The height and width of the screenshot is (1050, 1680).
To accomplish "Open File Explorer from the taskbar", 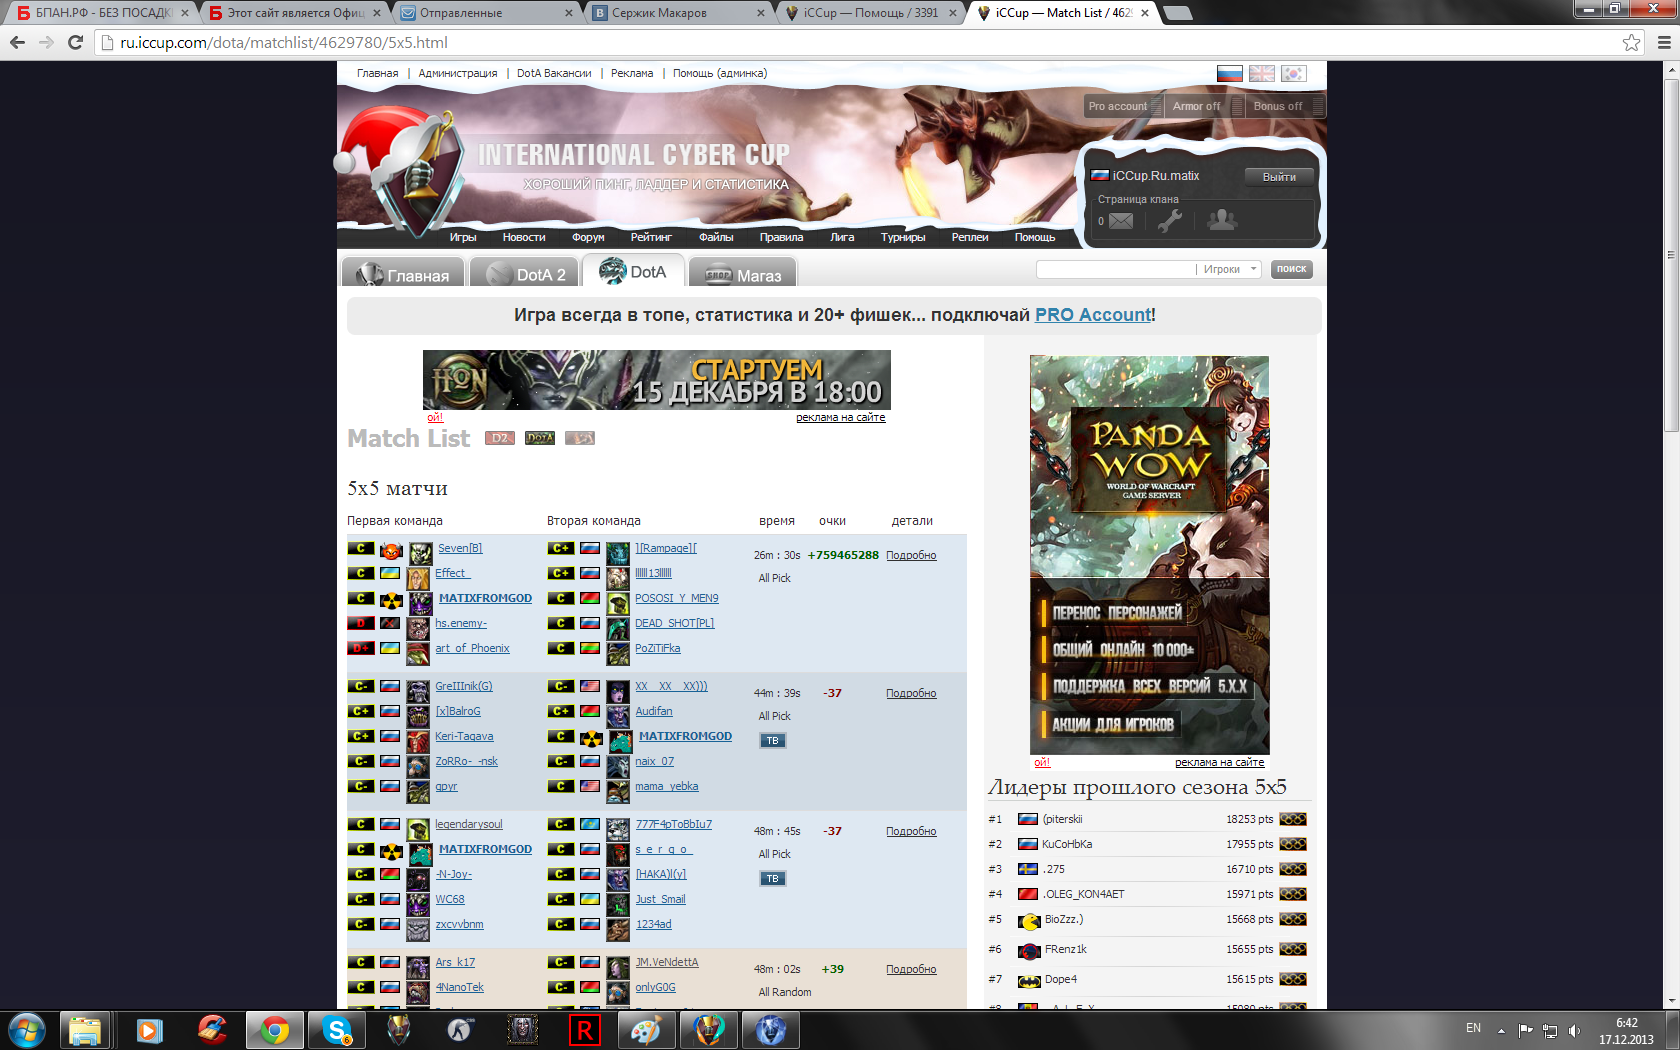I will pos(85,1030).
